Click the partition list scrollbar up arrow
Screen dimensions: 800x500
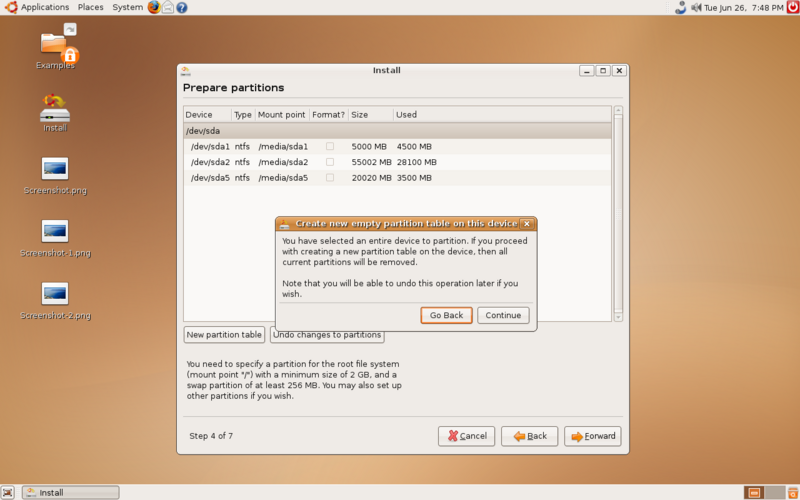click(x=618, y=110)
